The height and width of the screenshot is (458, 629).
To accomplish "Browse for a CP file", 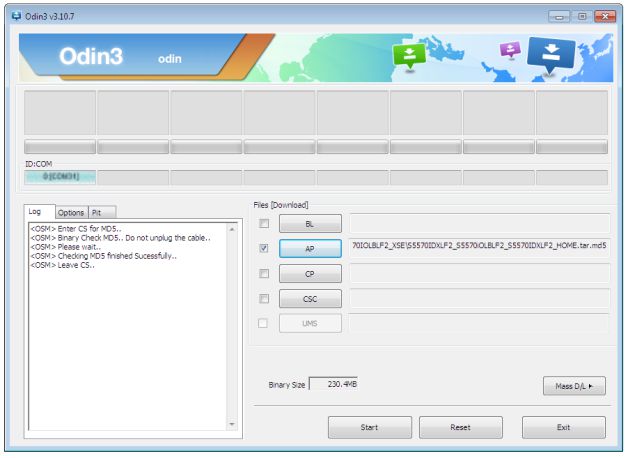I will pos(310,274).
